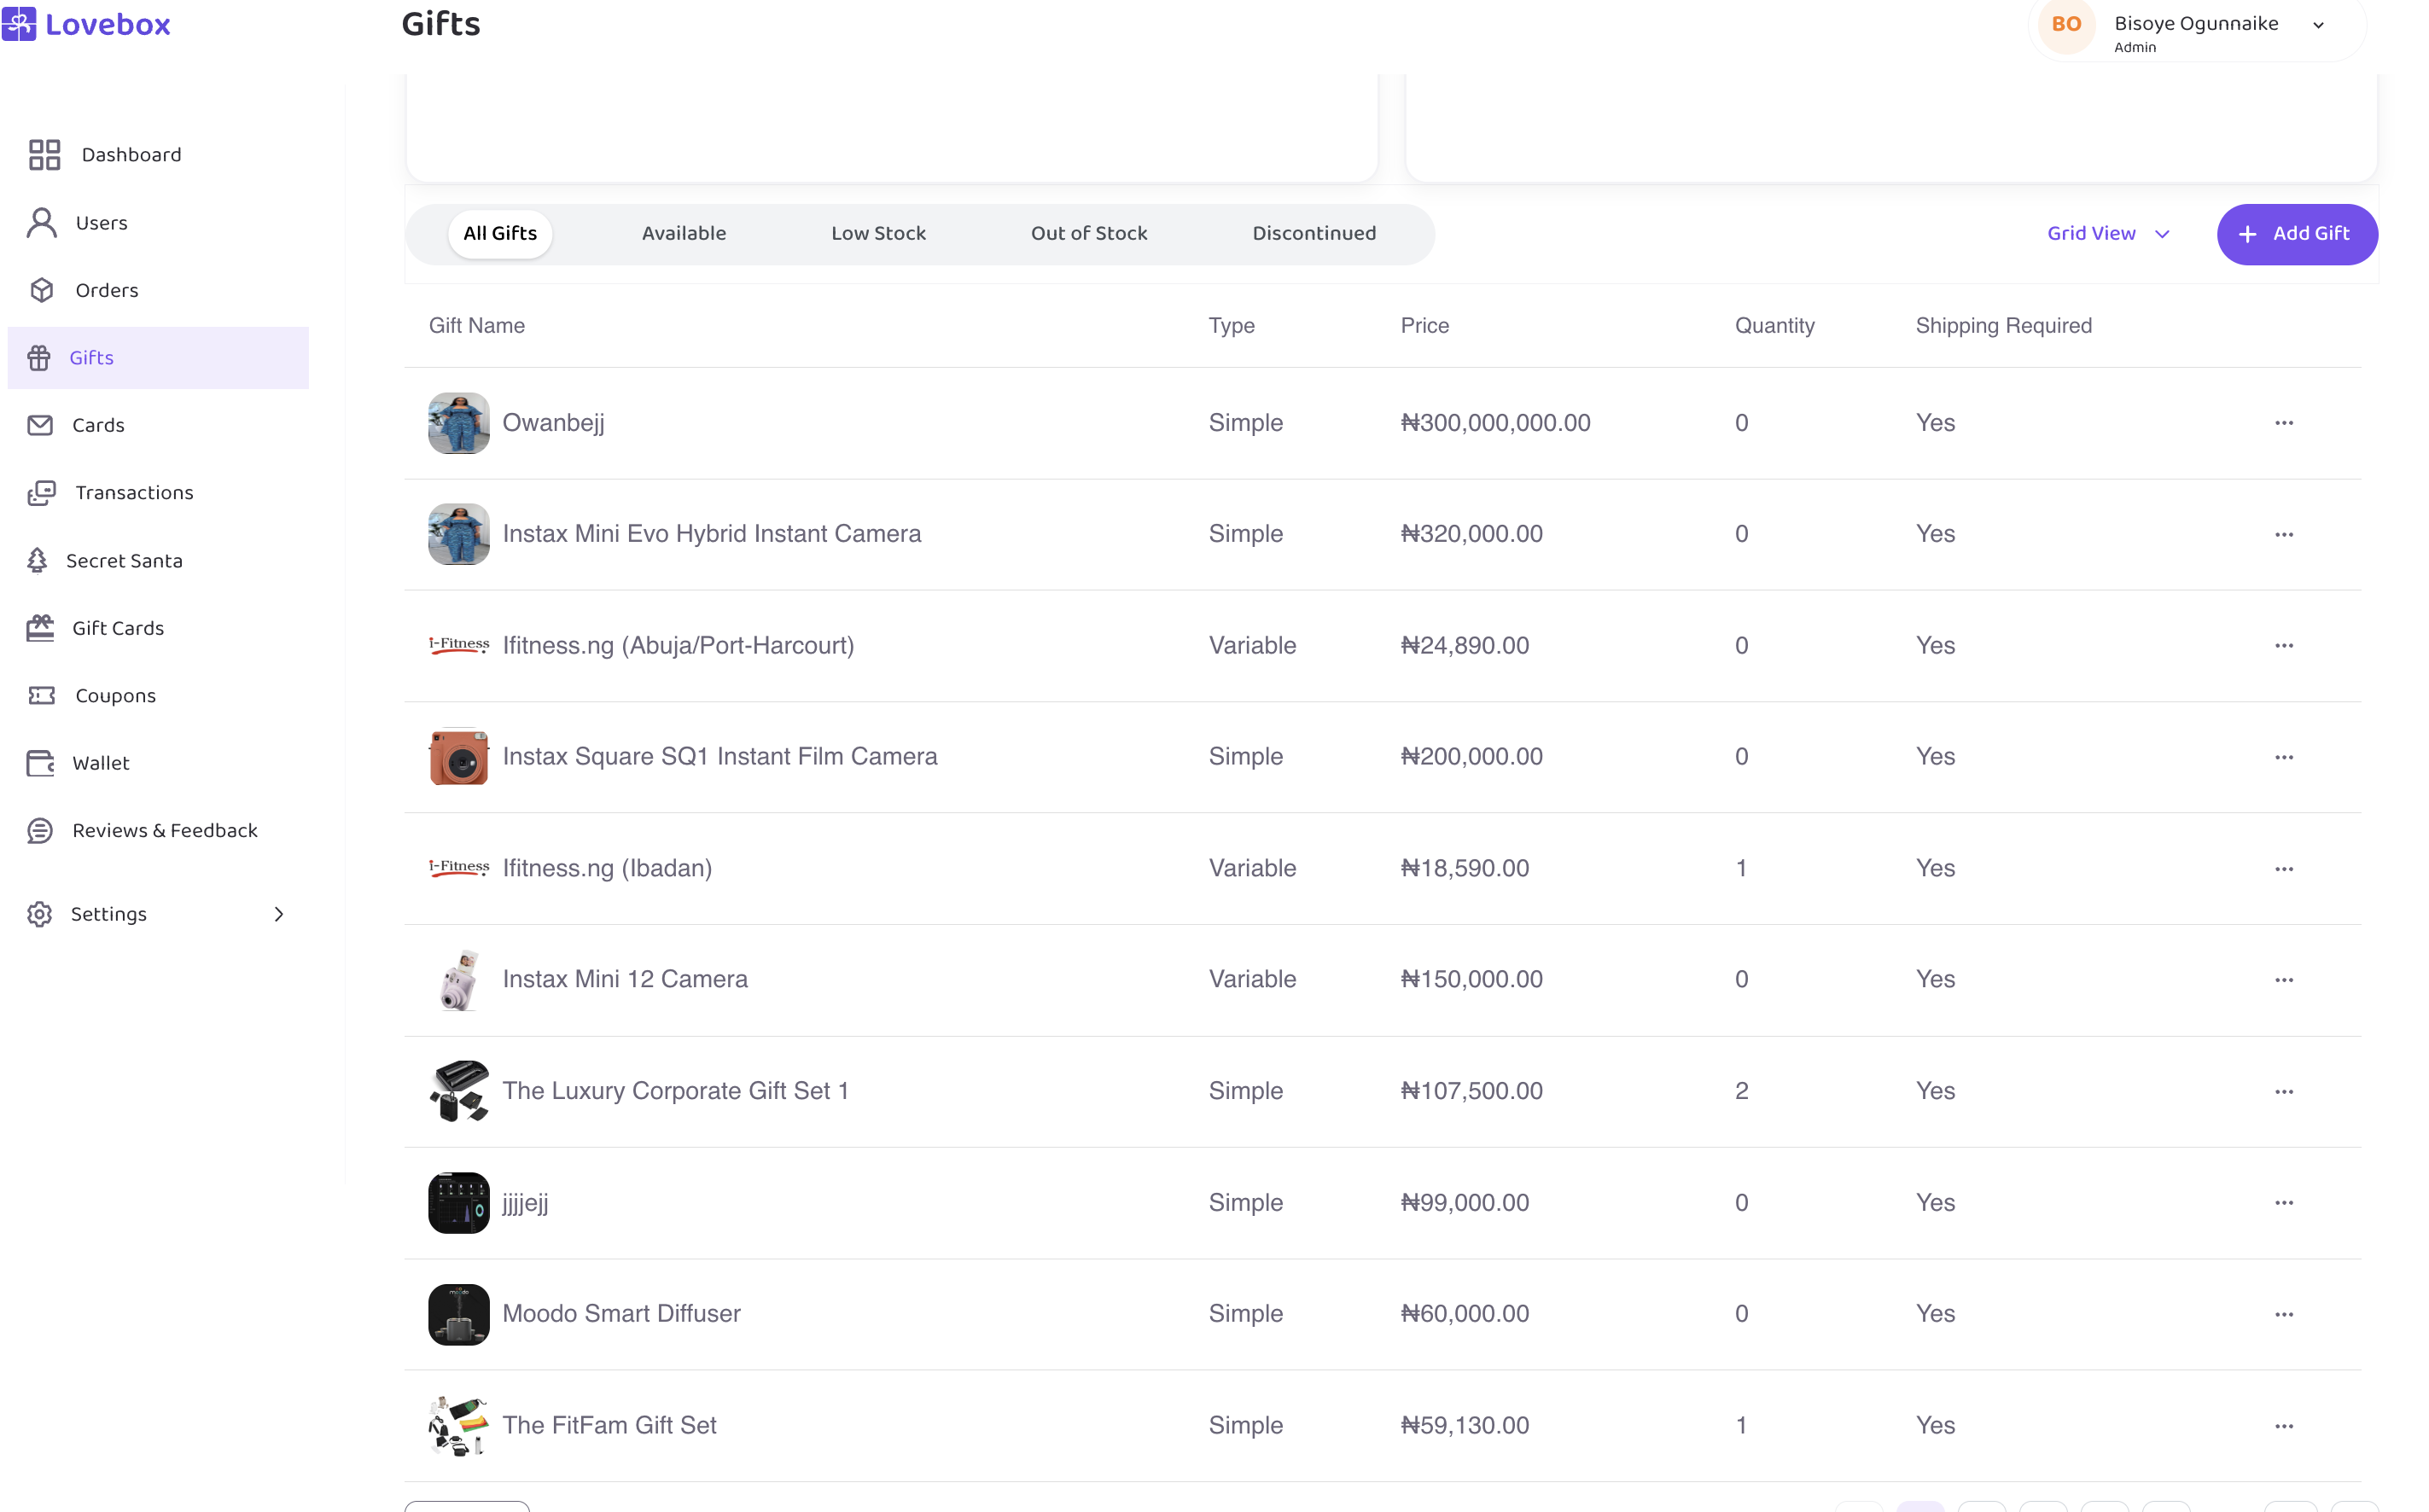Go to Transactions in the sidebar
Image resolution: width=2429 pixels, height=1512 pixels.
tap(134, 493)
